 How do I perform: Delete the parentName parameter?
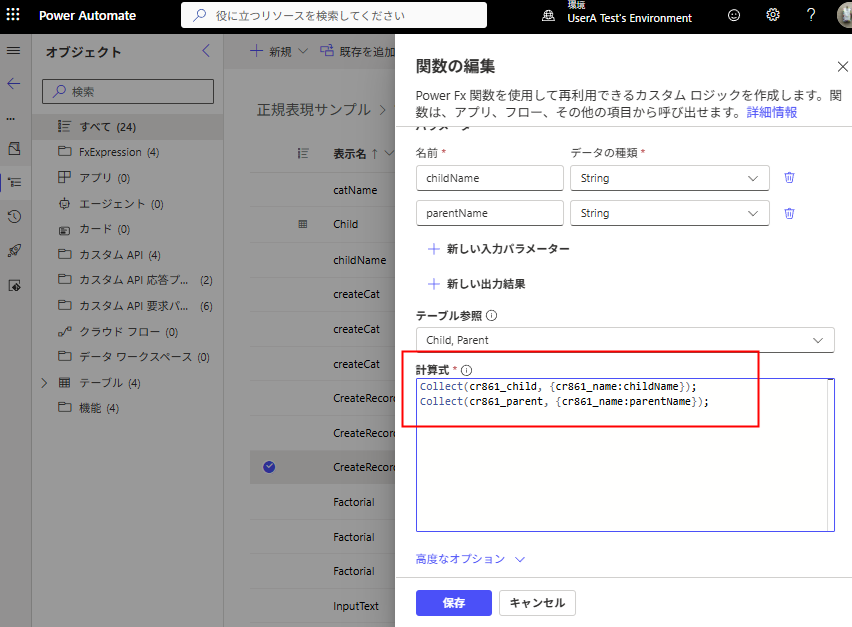tap(789, 213)
